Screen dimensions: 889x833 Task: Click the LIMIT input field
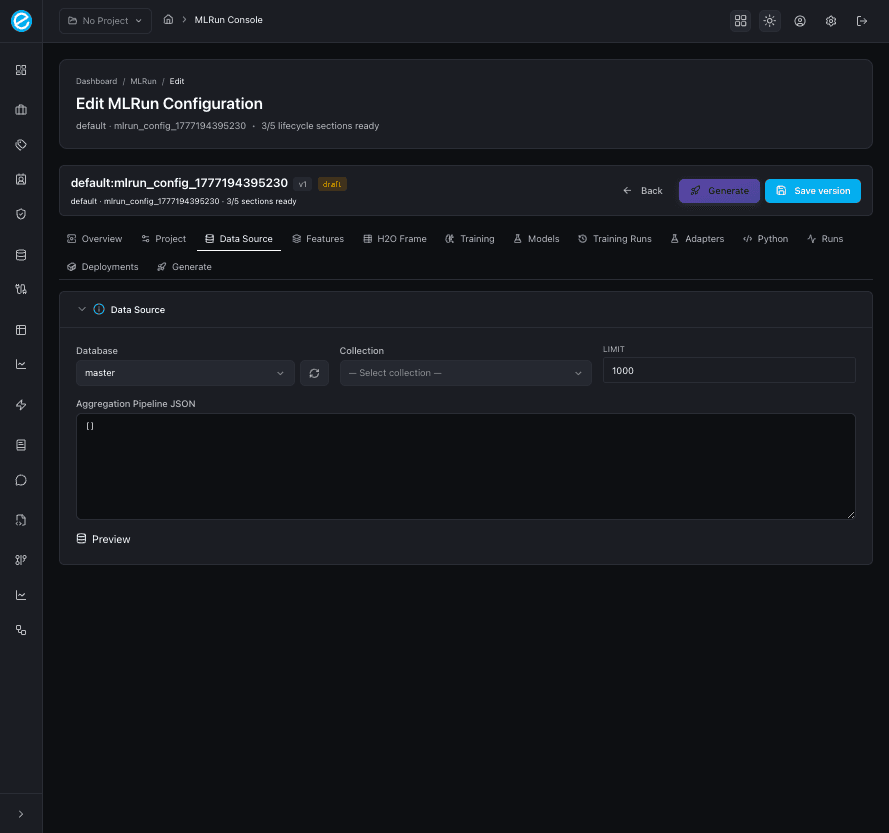[728, 370]
